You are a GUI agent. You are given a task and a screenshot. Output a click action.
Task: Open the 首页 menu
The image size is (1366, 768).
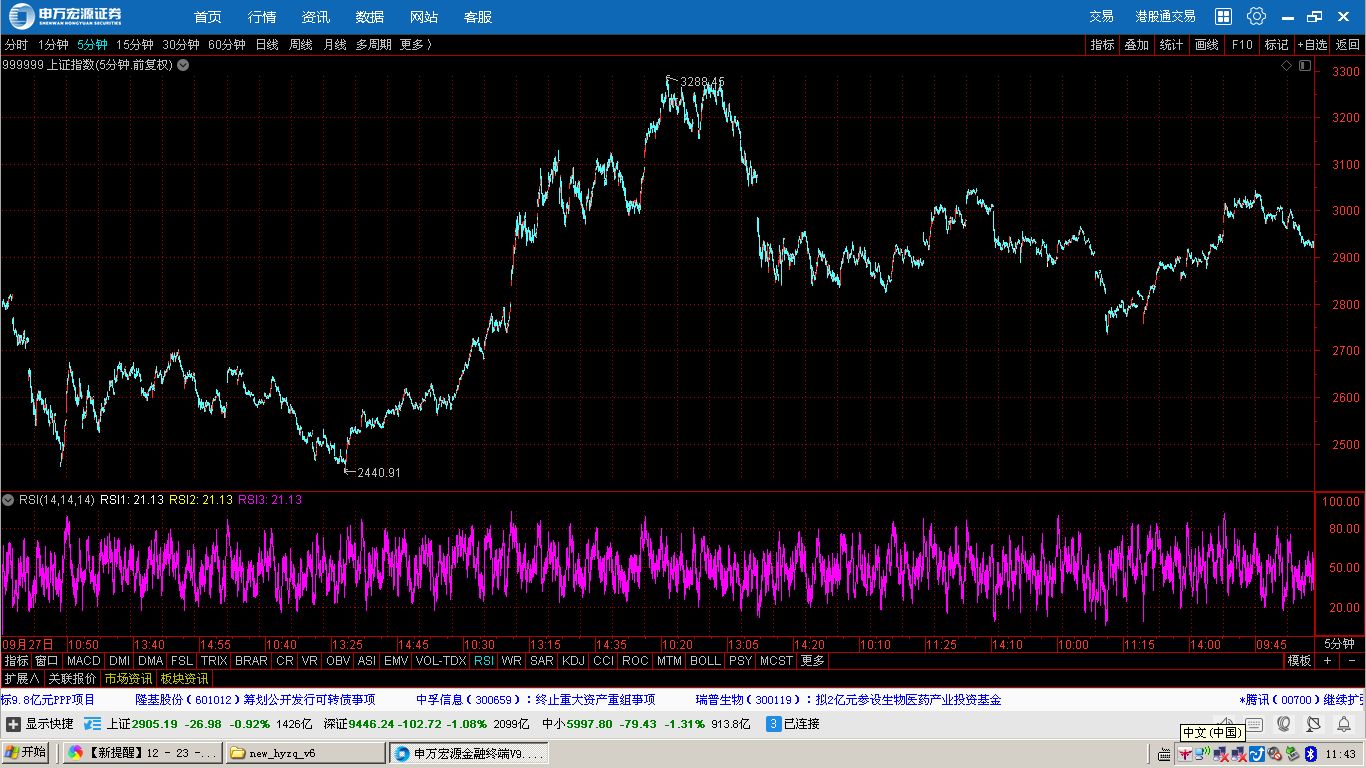click(208, 17)
